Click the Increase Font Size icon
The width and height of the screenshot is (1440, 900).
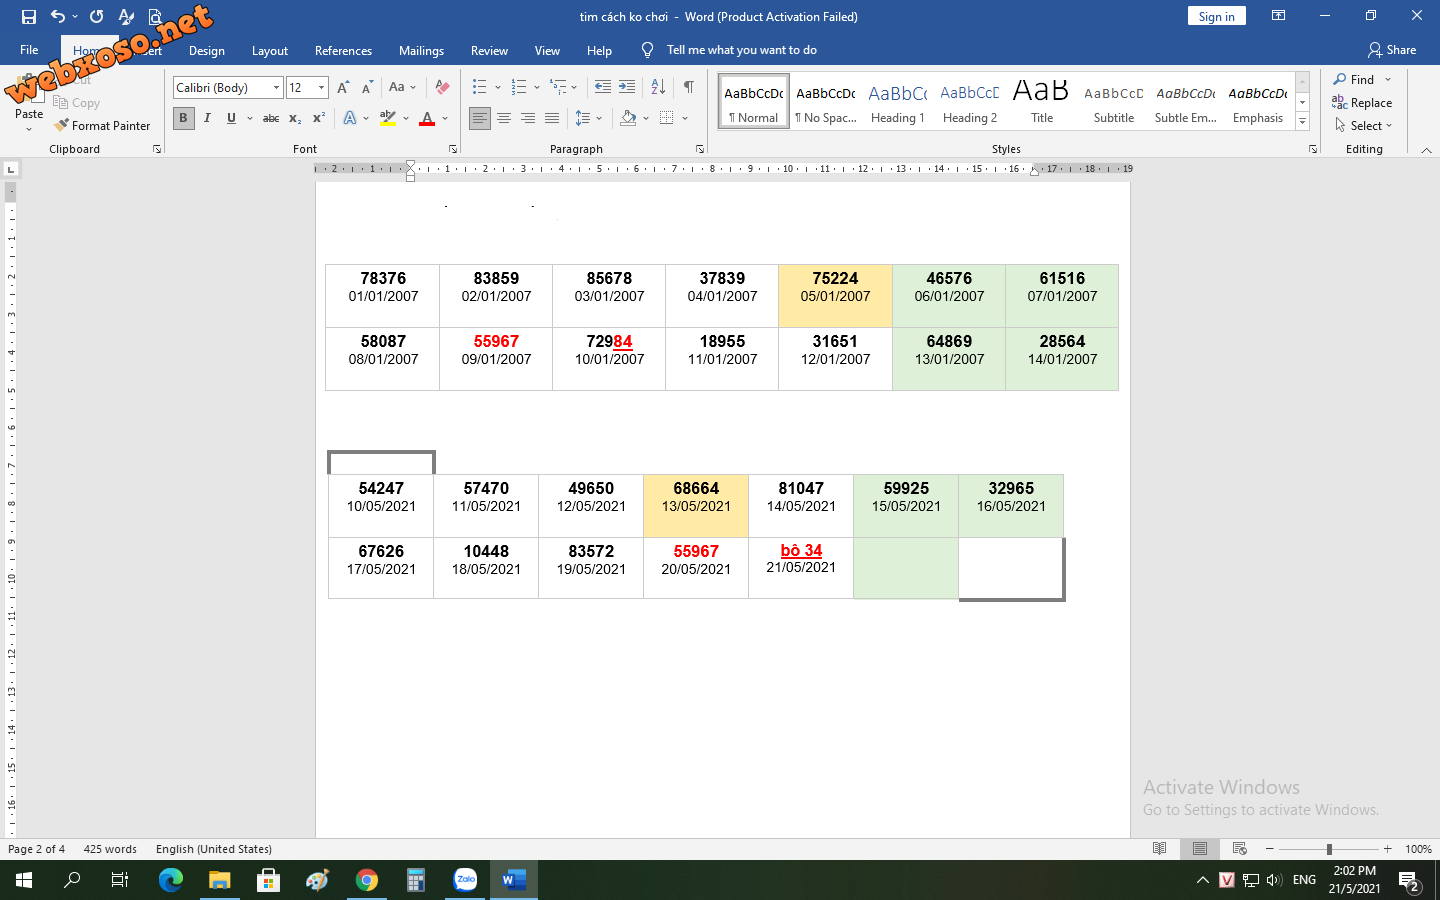[x=344, y=87]
